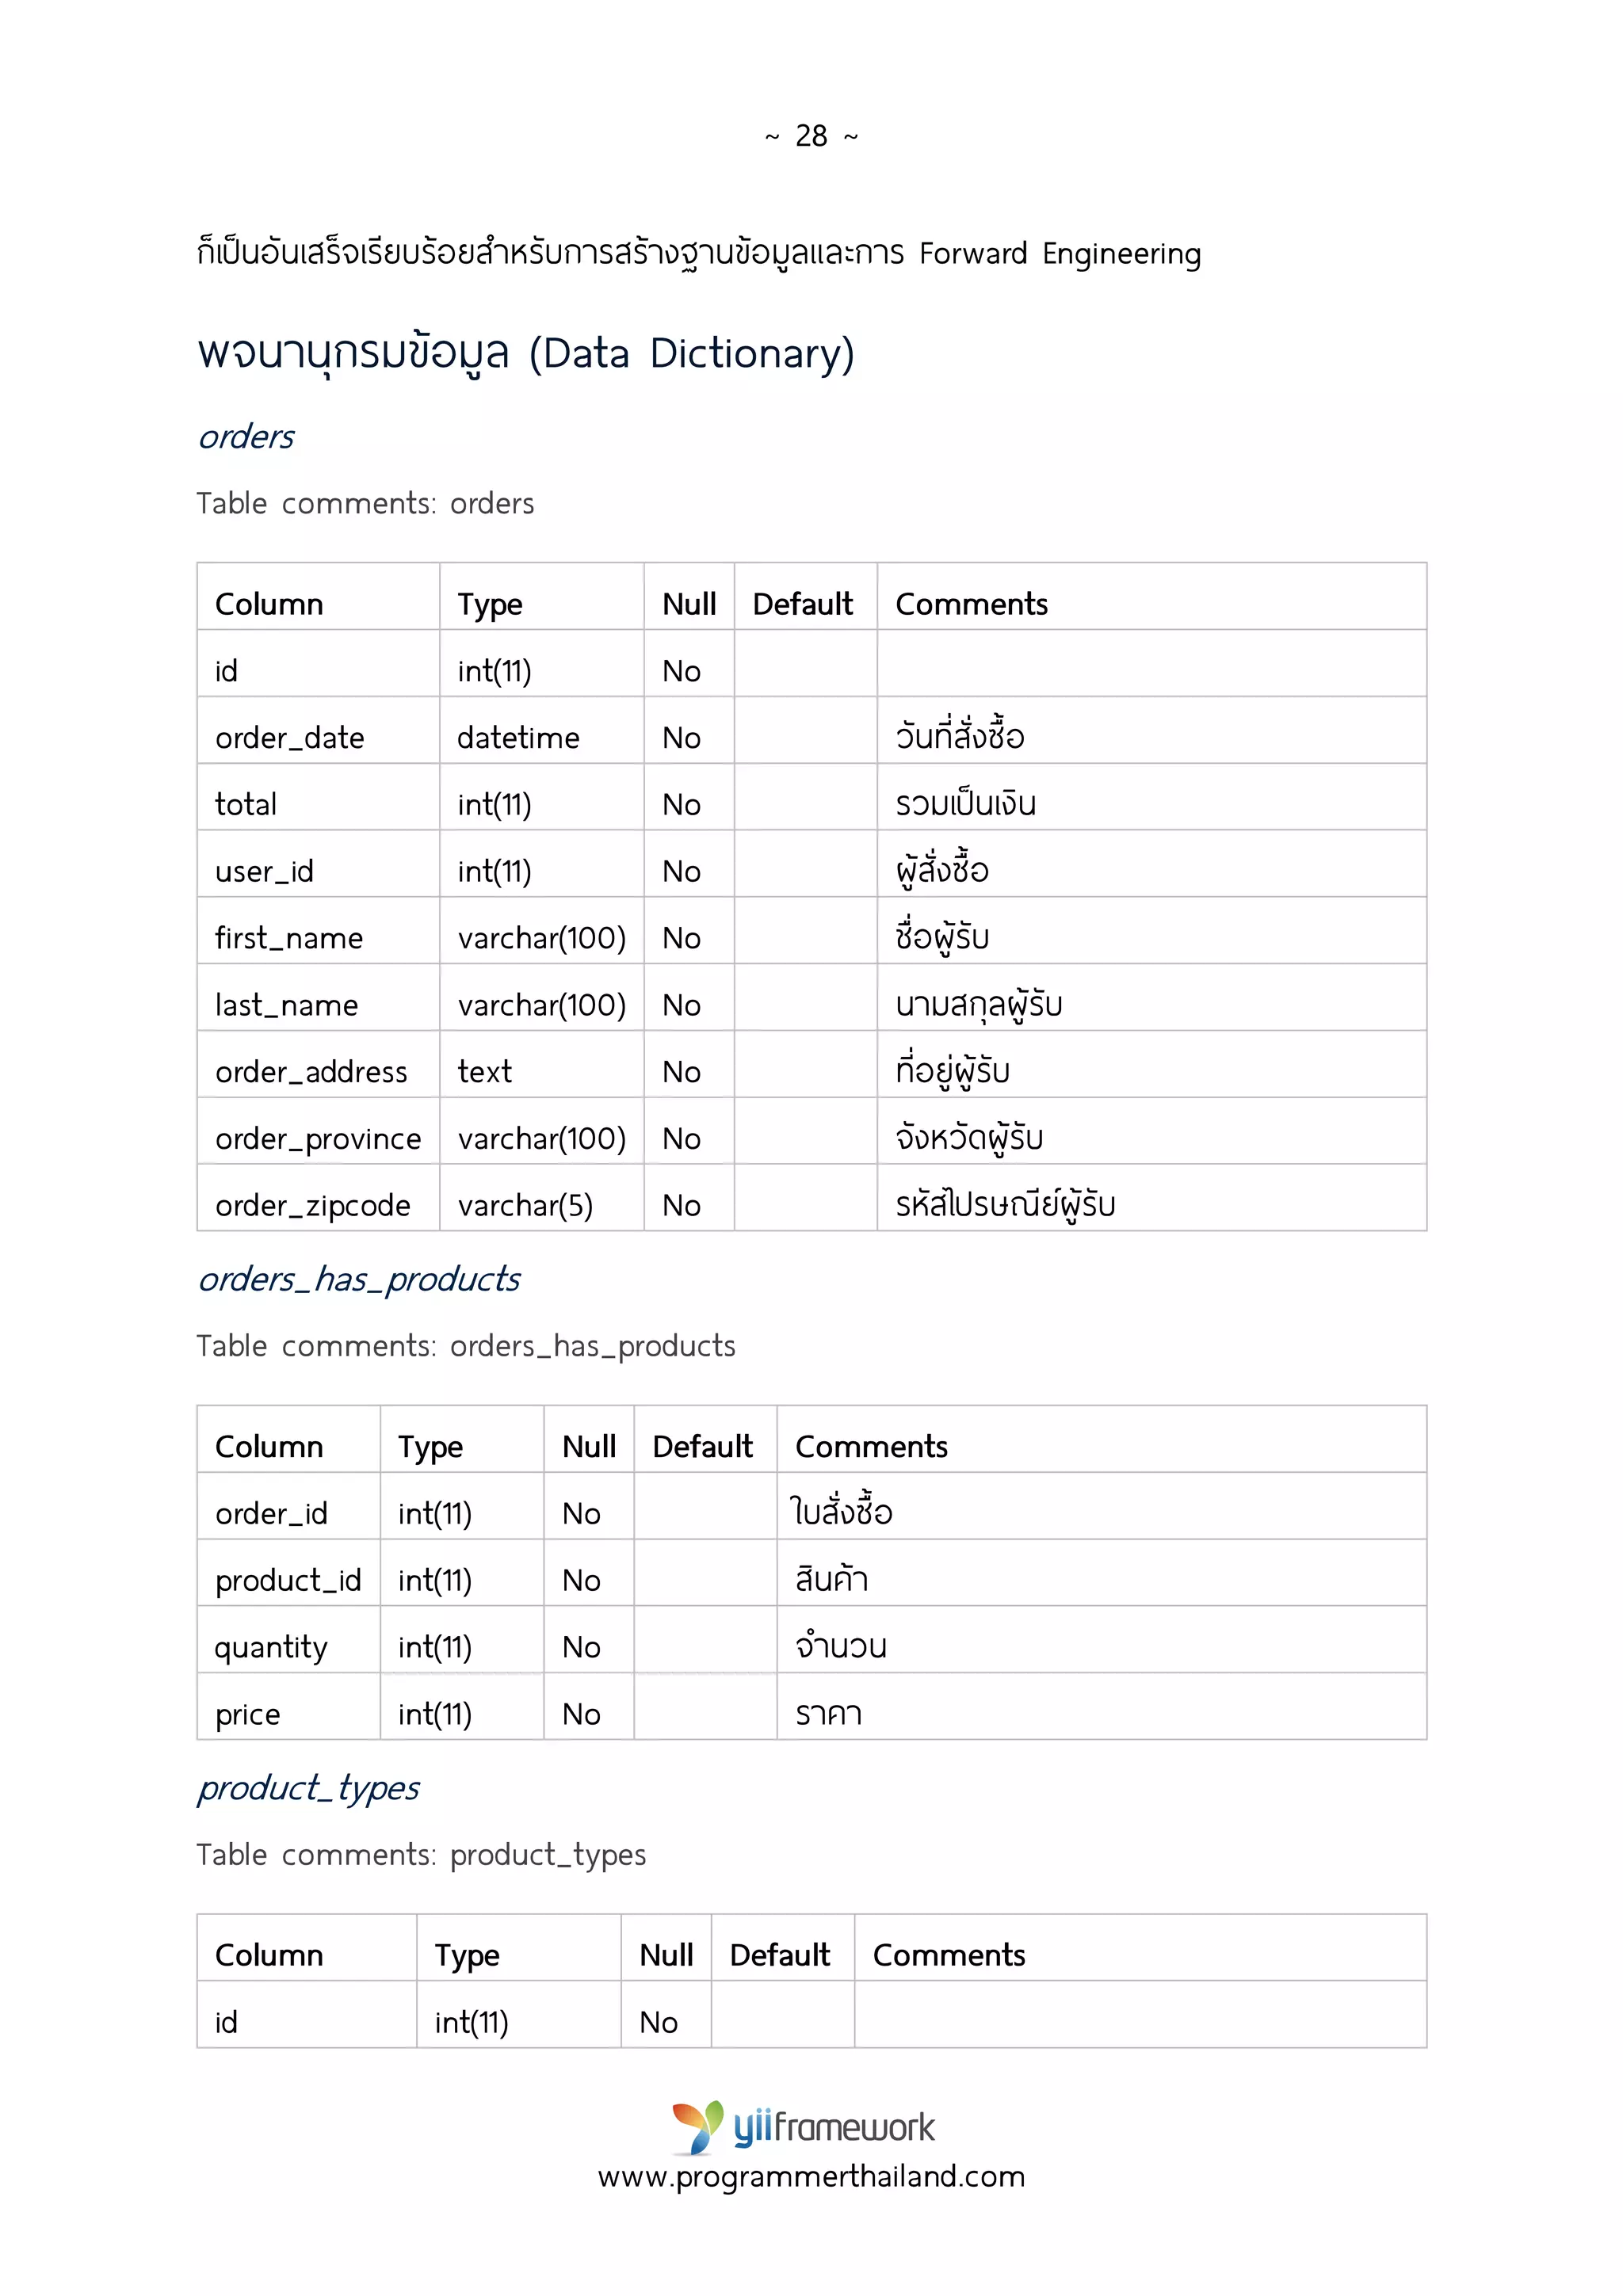Click the orders_has_products section title
Viewport: 1623px width, 2296px height.
(359, 1279)
